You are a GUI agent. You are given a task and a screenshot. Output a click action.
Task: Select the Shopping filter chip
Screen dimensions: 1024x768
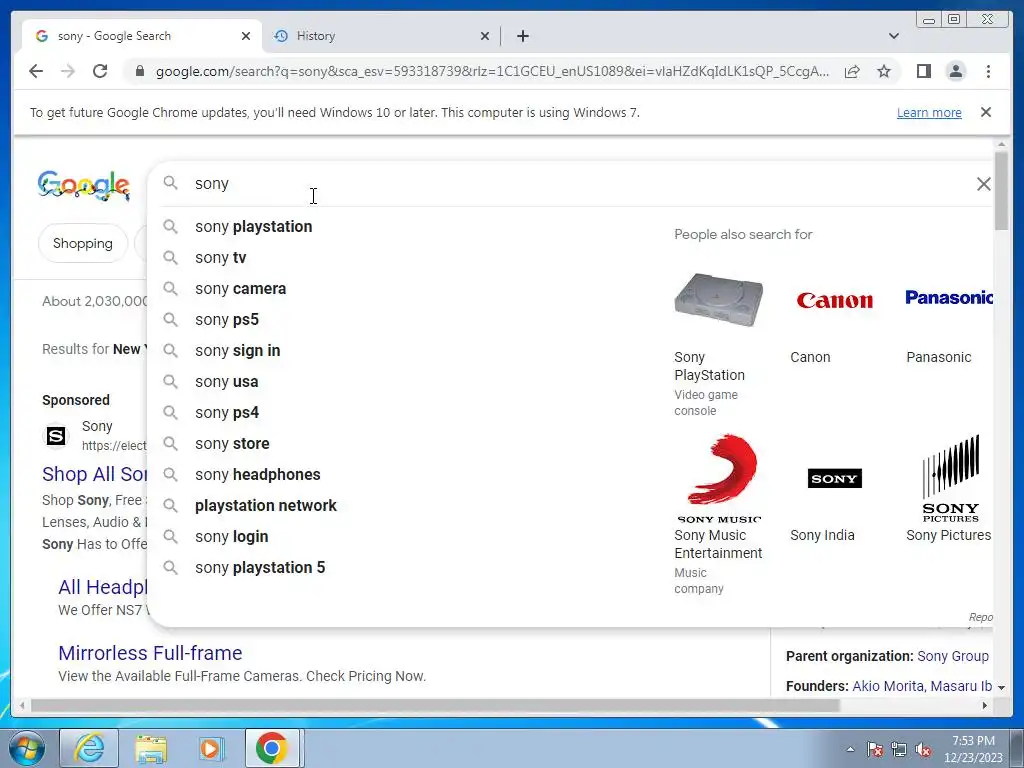tap(82, 244)
